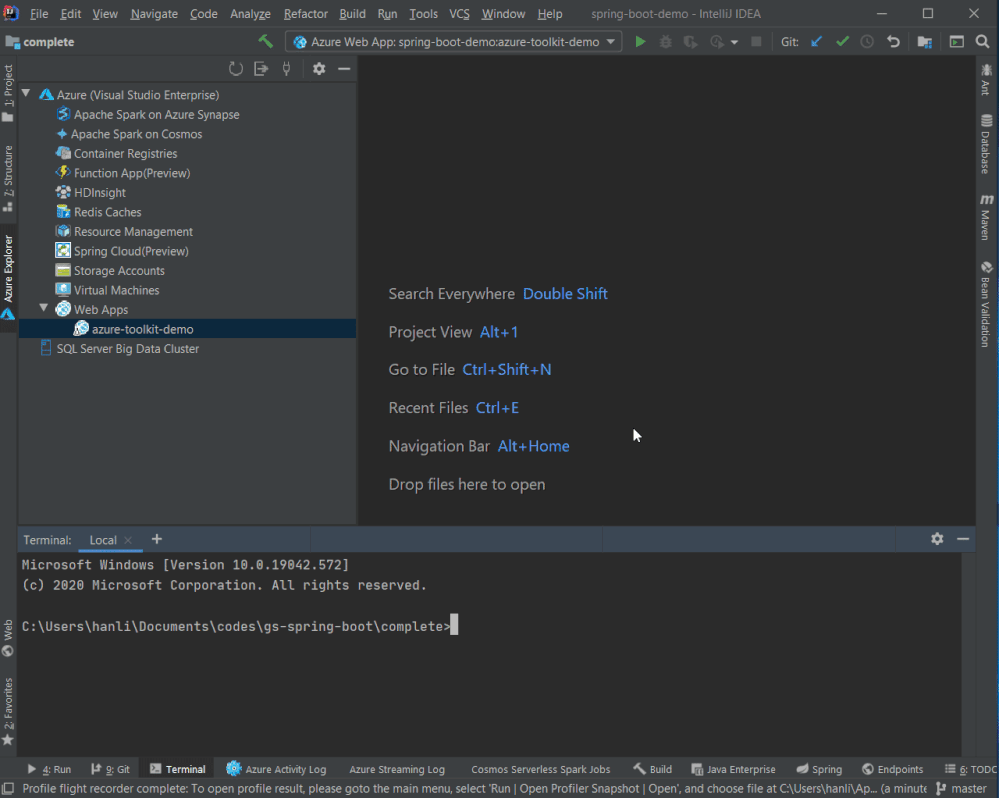Select Apache Spark on Cosmos
Image resolution: width=999 pixels, height=798 pixels.
pos(136,134)
